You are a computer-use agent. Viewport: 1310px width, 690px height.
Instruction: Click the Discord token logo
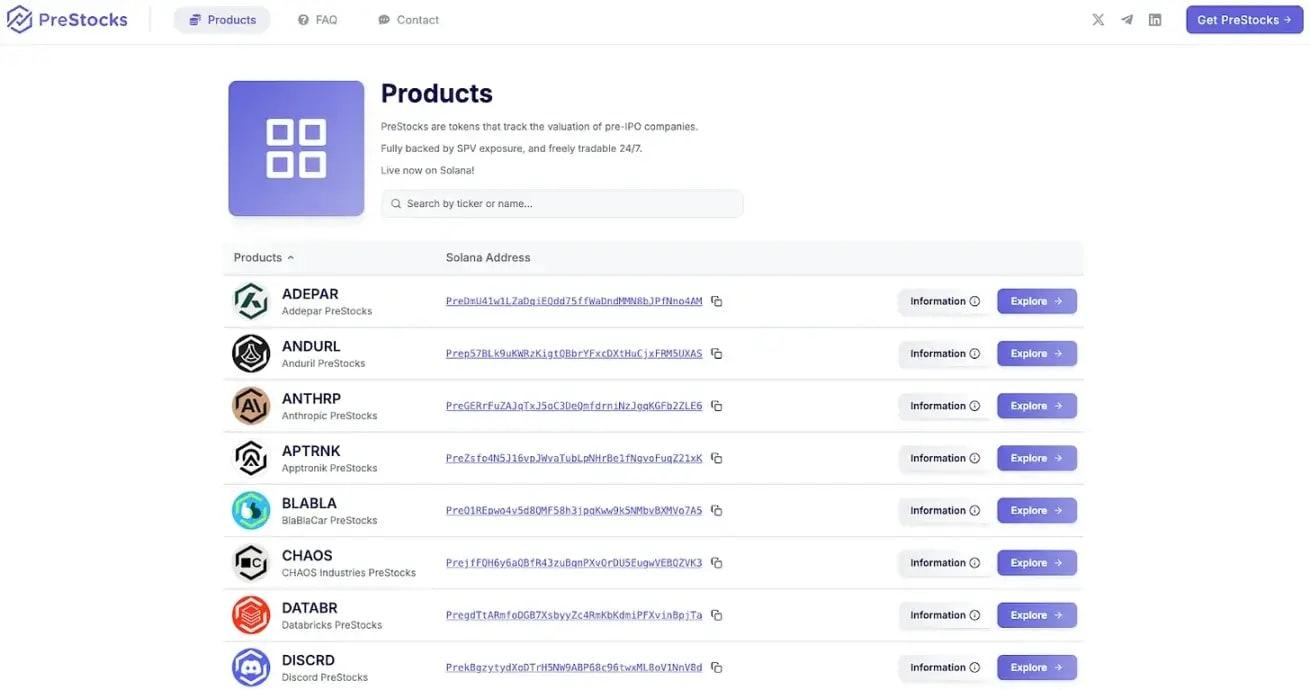point(251,668)
